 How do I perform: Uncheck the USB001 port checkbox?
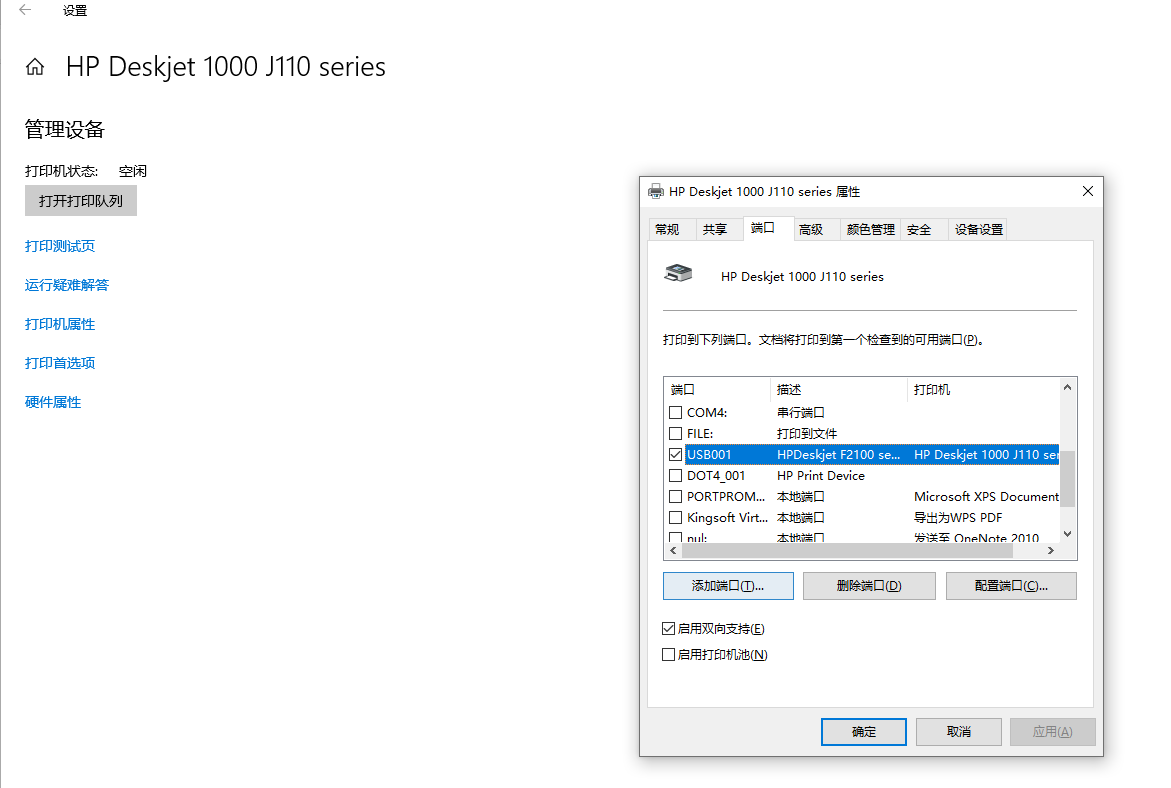click(675, 454)
